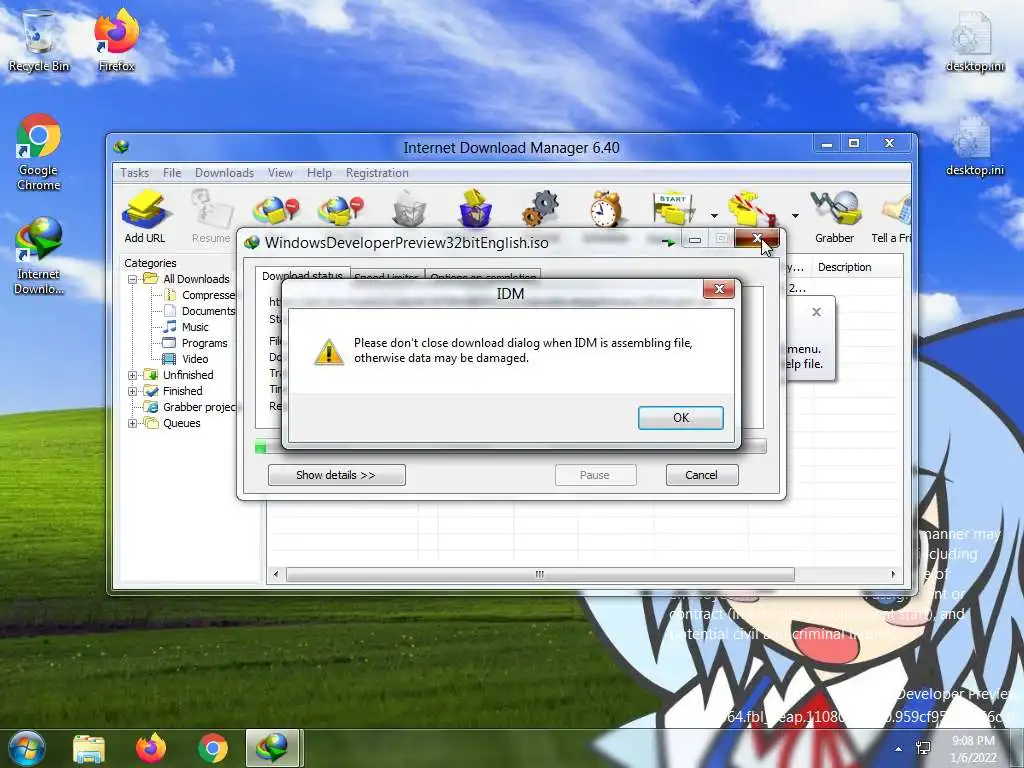
Task: Click the Pause button
Action: (x=595, y=475)
